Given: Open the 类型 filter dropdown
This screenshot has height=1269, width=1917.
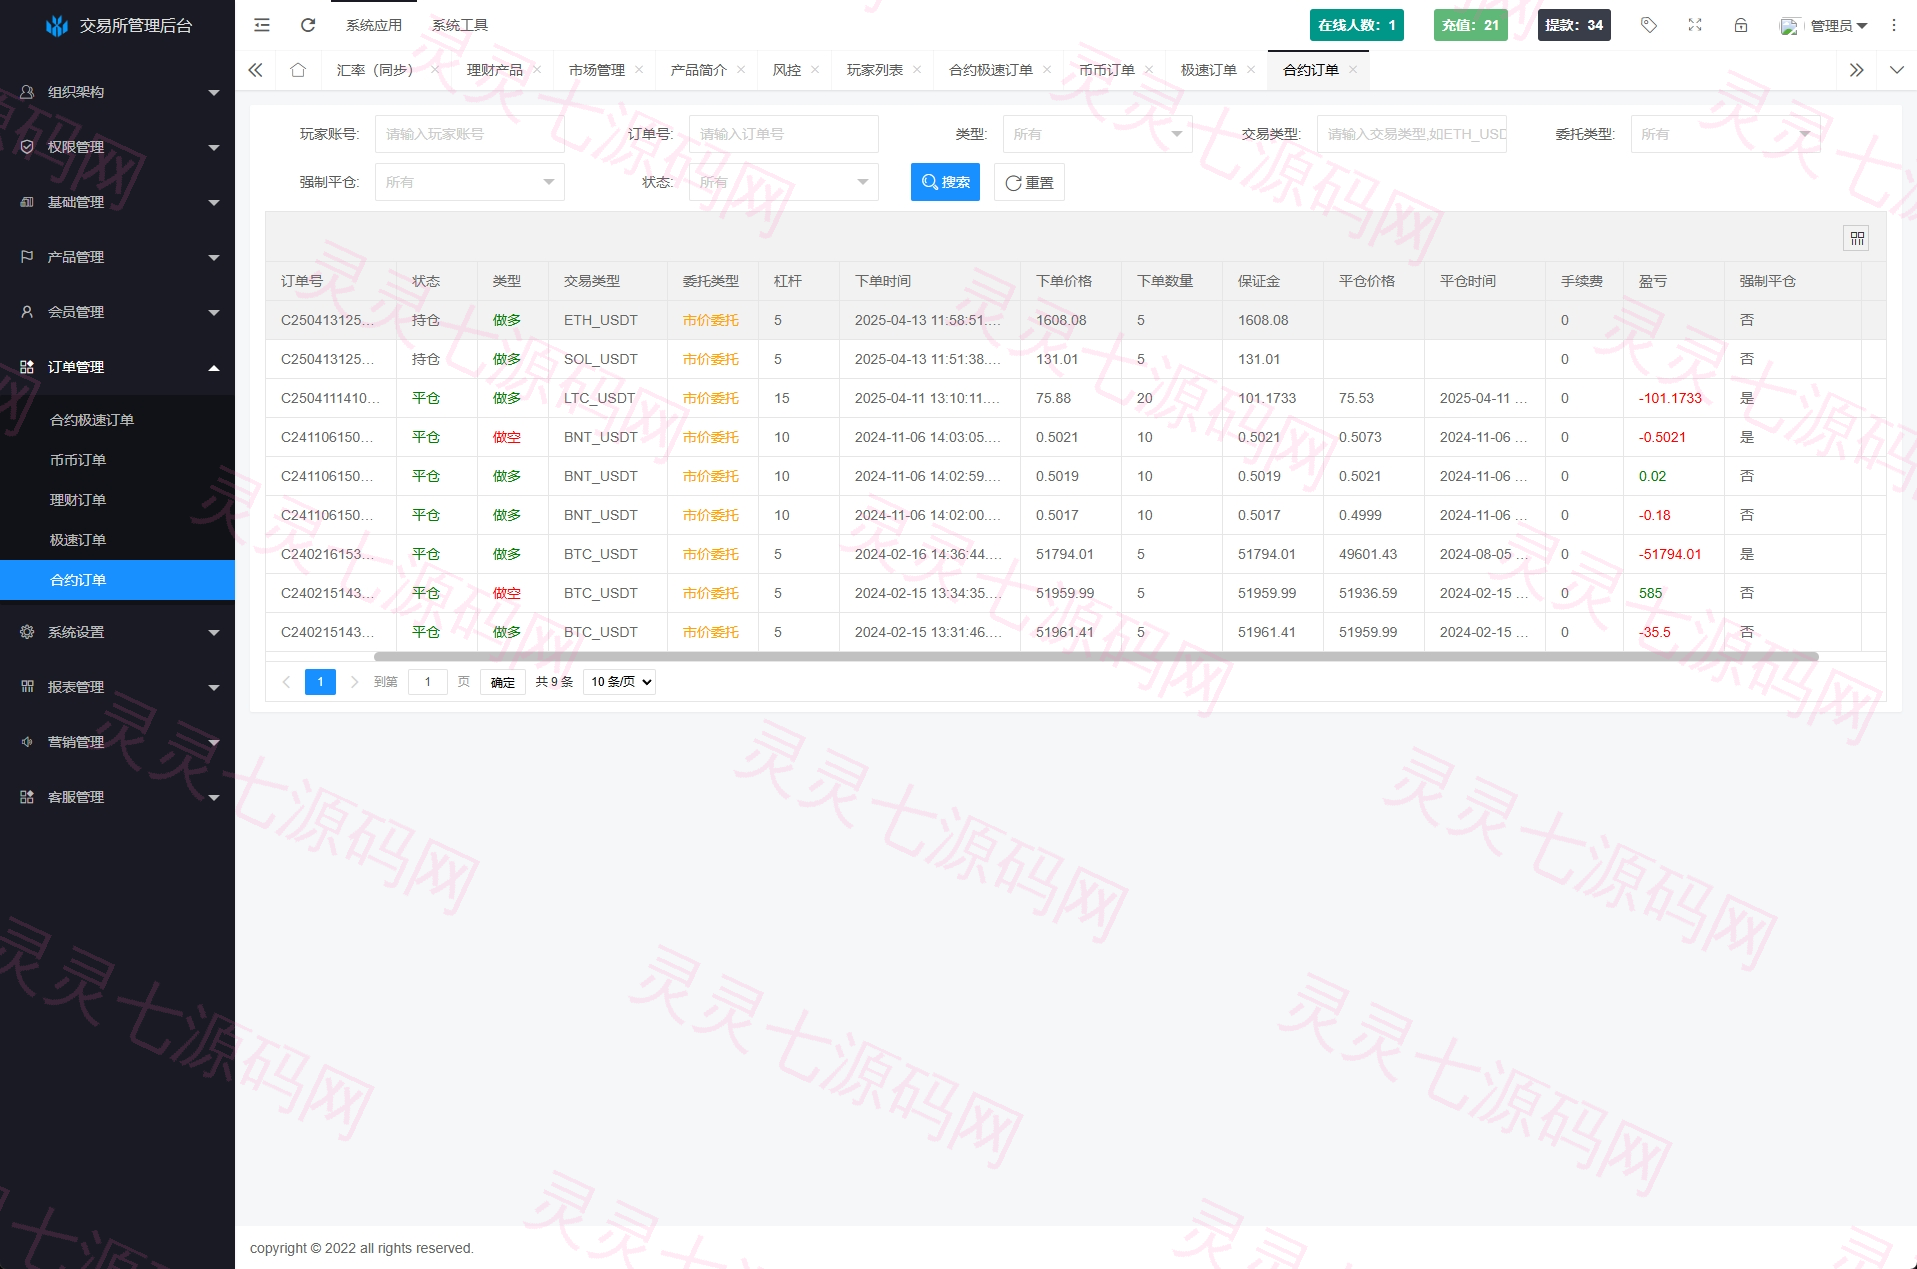Looking at the screenshot, I should point(1098,134).
